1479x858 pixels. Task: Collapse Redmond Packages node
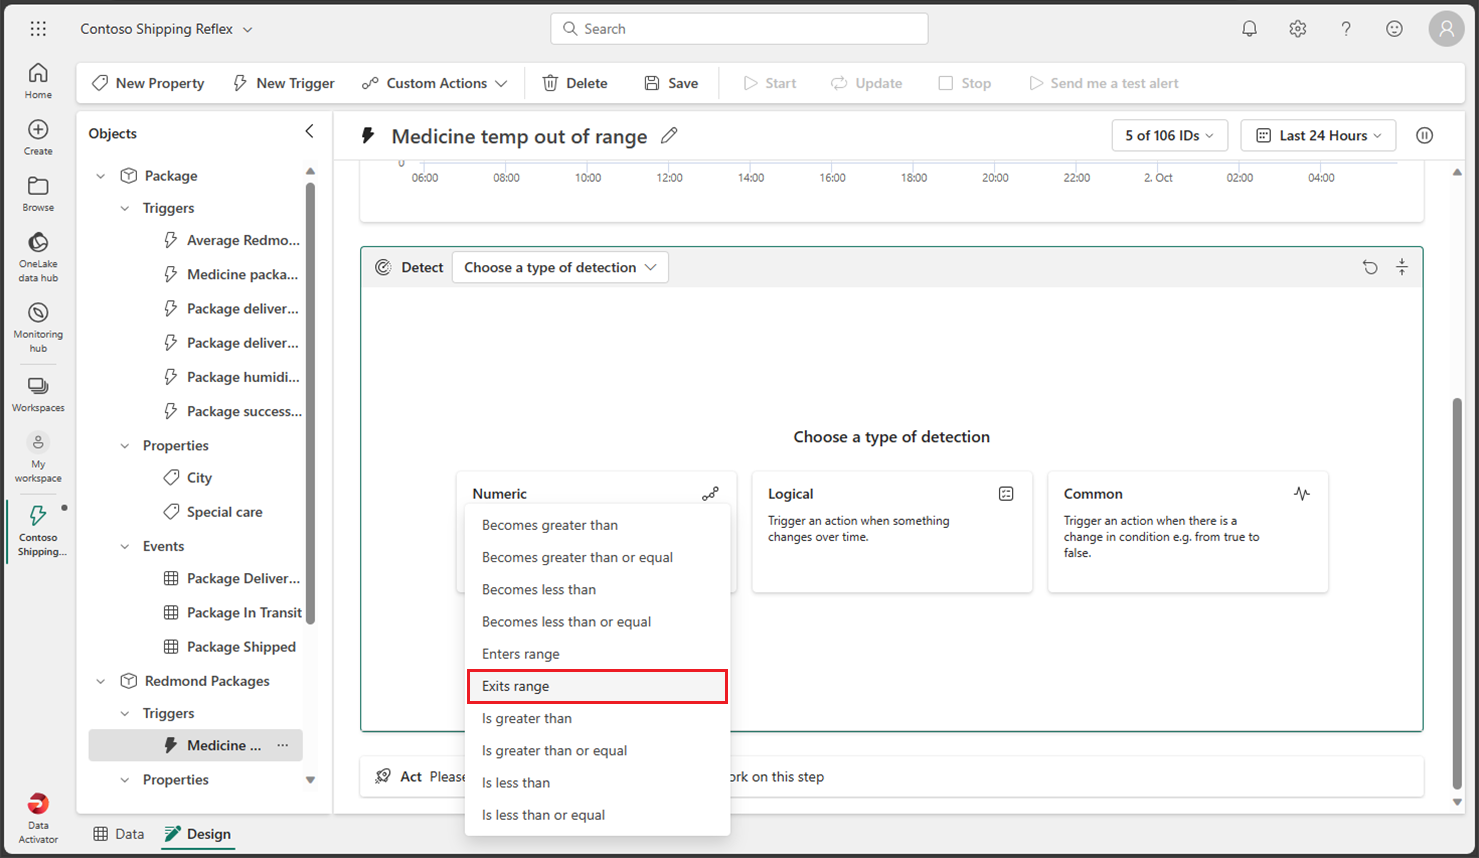click(100, 681)
